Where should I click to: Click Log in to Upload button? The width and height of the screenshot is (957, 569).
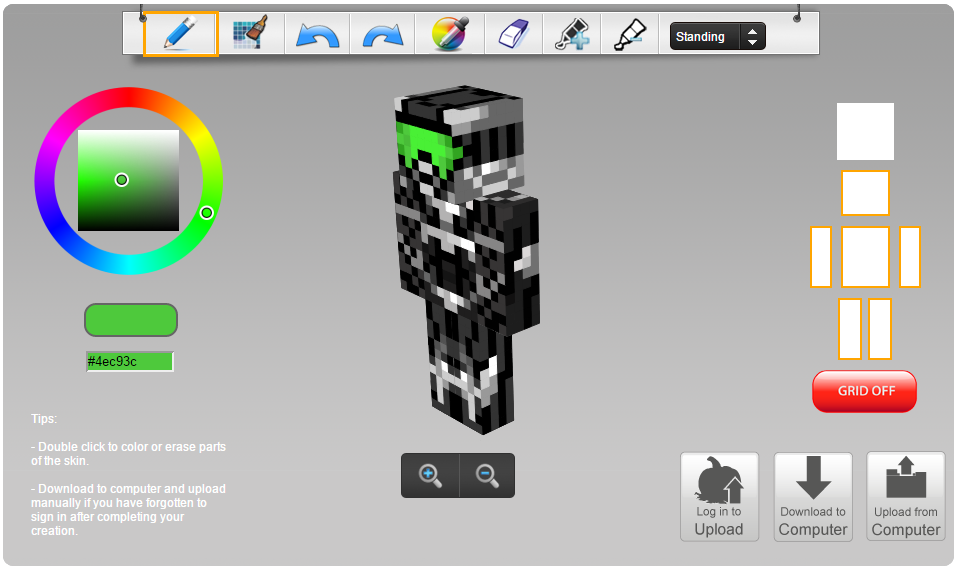(719, 497)
